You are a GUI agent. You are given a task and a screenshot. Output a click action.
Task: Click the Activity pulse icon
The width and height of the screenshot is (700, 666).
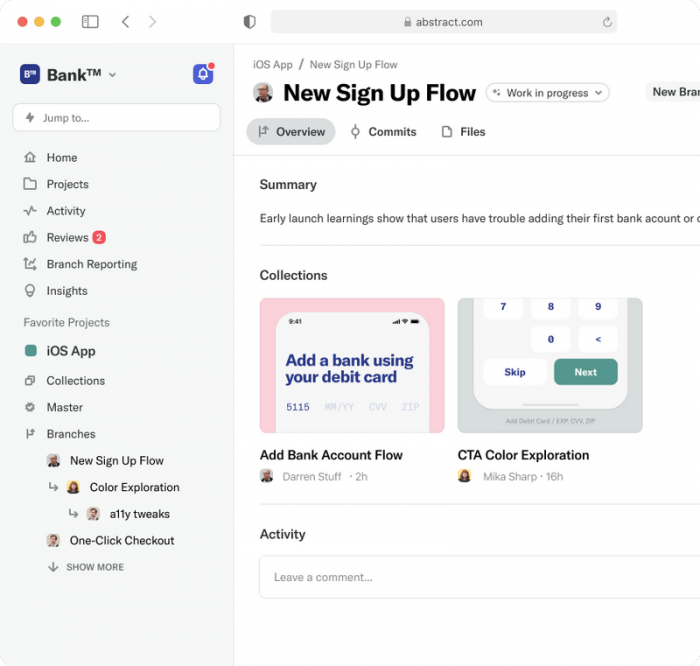[30, 211]
